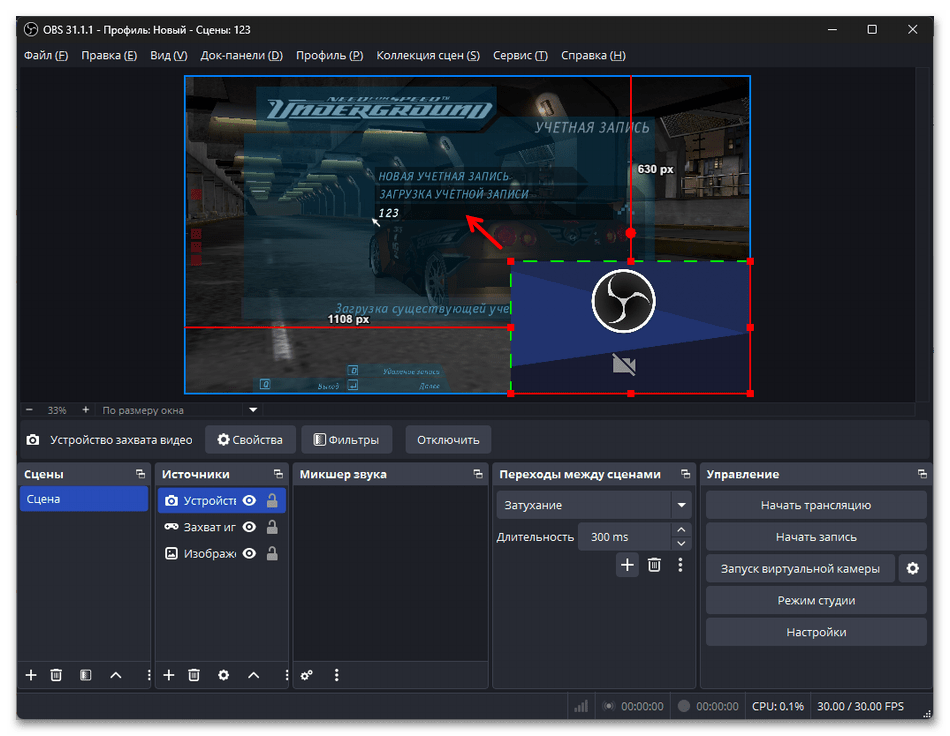Add a new scene with plus icon
This screenshot has height=736, width=950.
pyautogui.click(x=31, y=675)
